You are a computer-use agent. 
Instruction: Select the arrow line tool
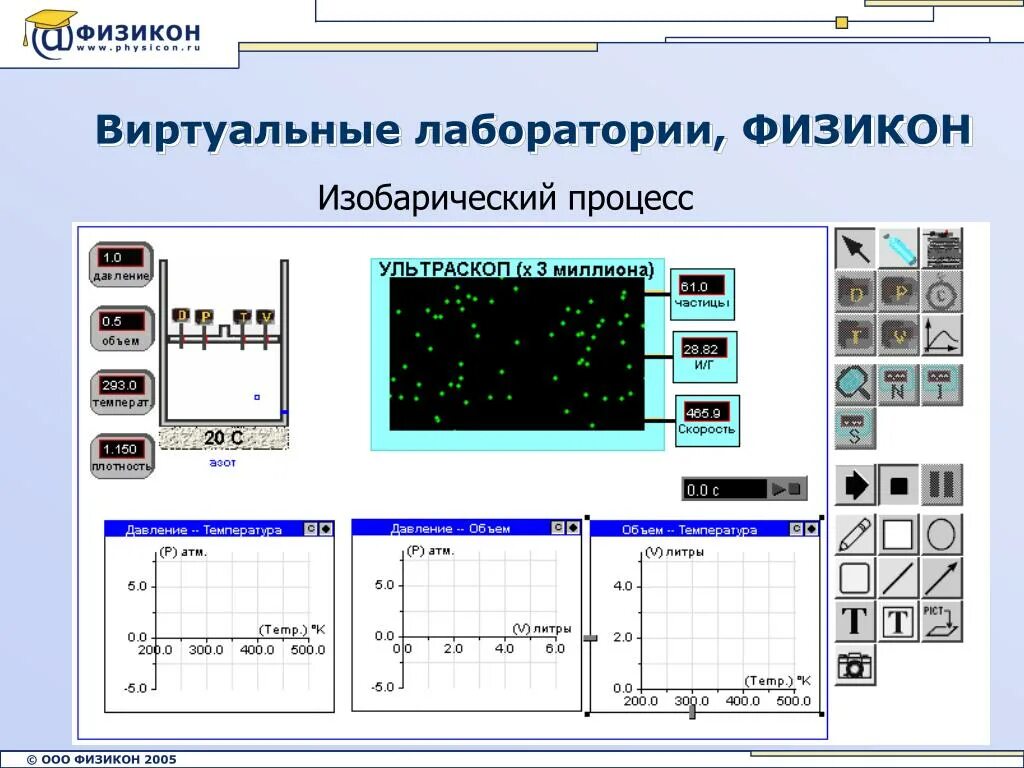942,578
